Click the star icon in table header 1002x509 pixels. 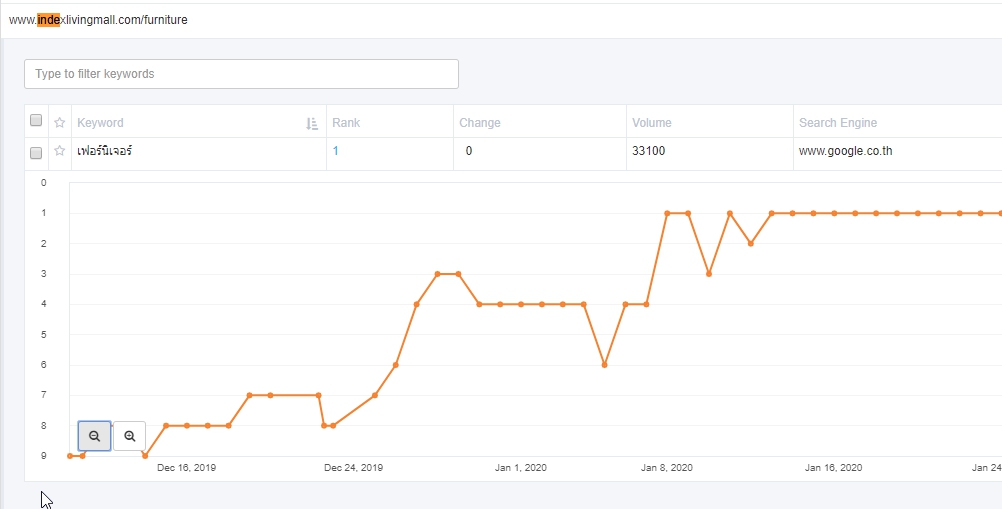60,123
